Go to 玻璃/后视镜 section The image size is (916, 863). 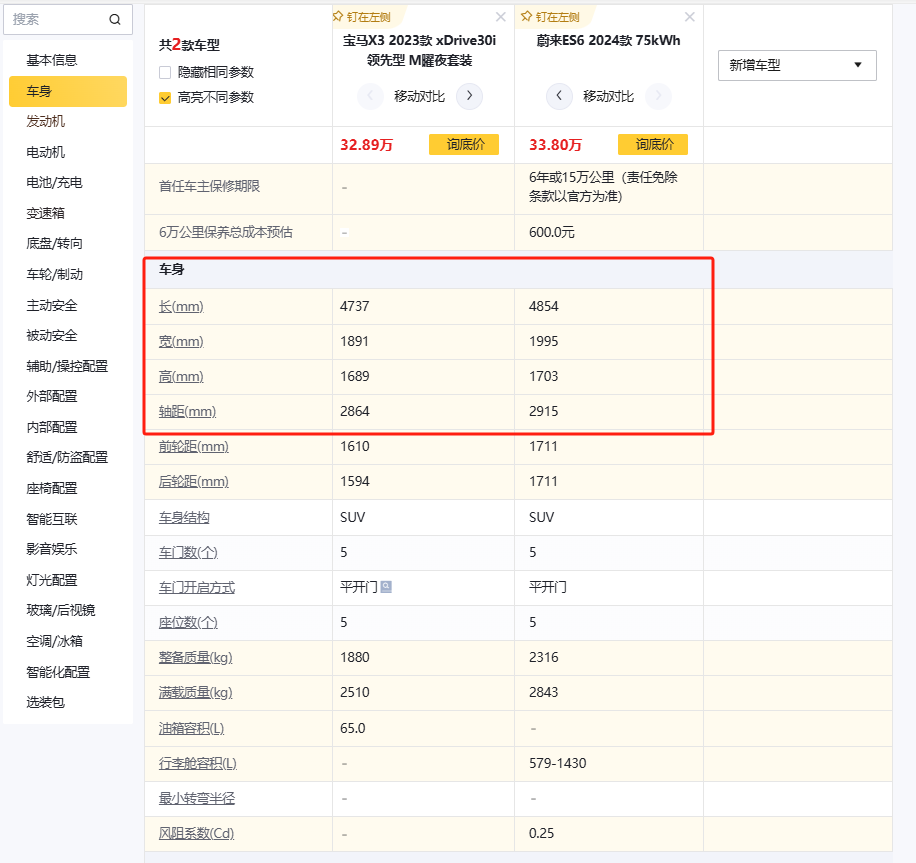click(x=61, y=610)
